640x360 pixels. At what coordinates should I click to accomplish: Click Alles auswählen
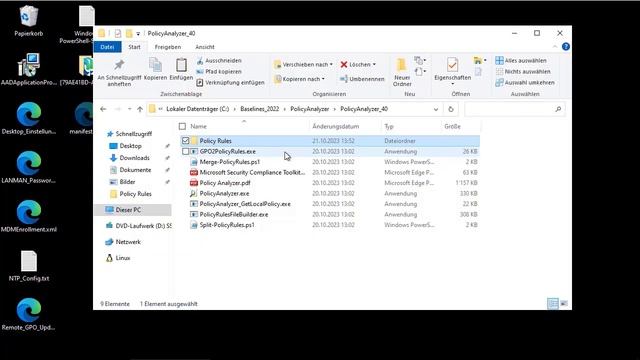tap(521, 60)
